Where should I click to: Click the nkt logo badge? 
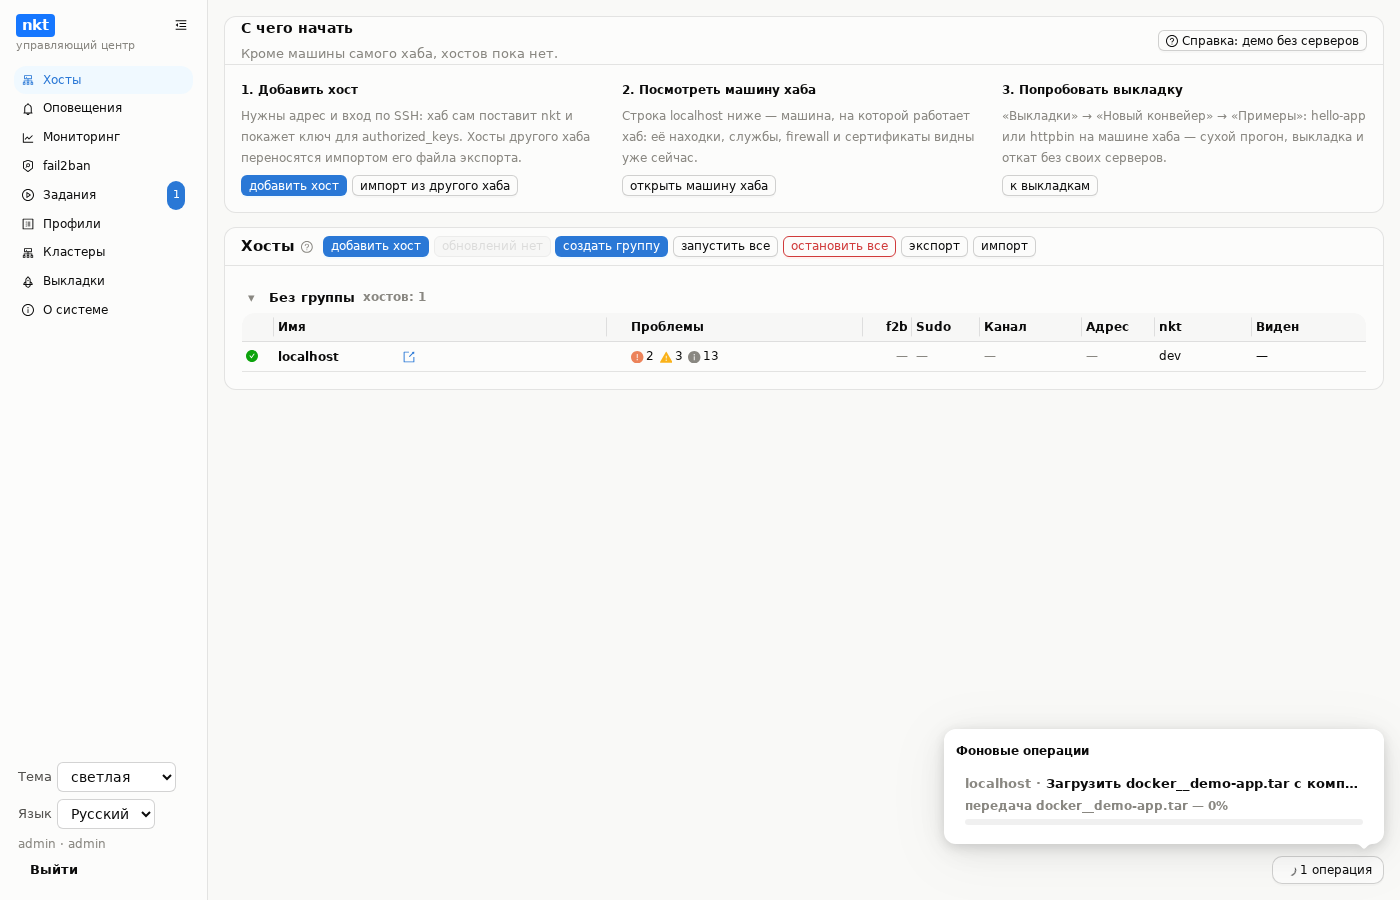pos(35,25)
